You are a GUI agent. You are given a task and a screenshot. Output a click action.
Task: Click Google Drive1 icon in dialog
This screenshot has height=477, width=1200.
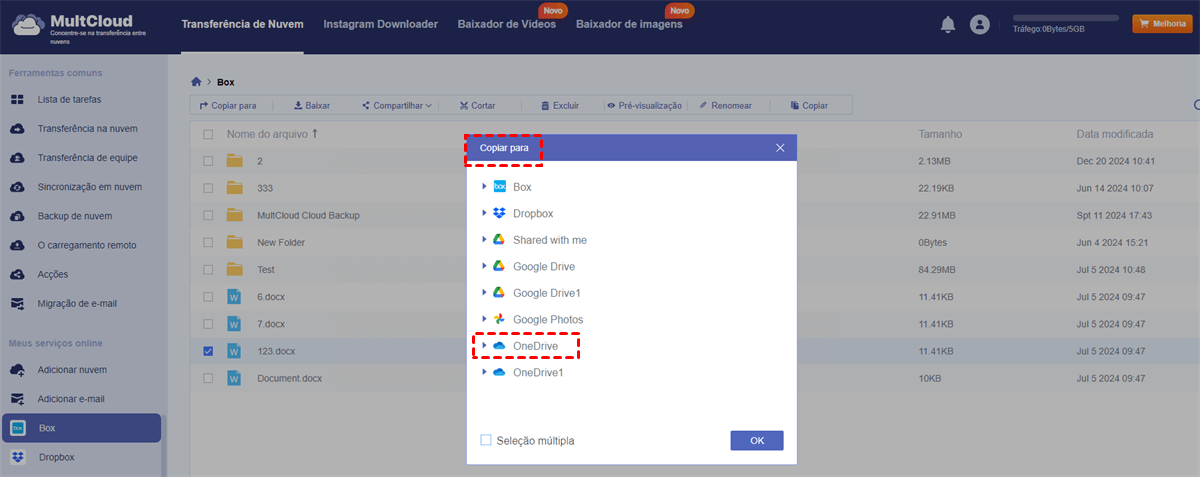(499, 293)
